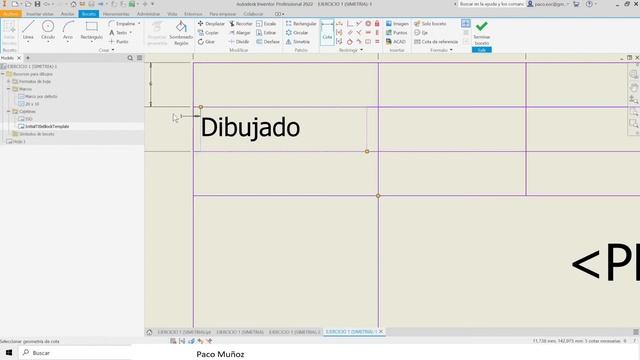Open the Vista ribbon tab
Screen dimensions: 640x360
[172, 14]
